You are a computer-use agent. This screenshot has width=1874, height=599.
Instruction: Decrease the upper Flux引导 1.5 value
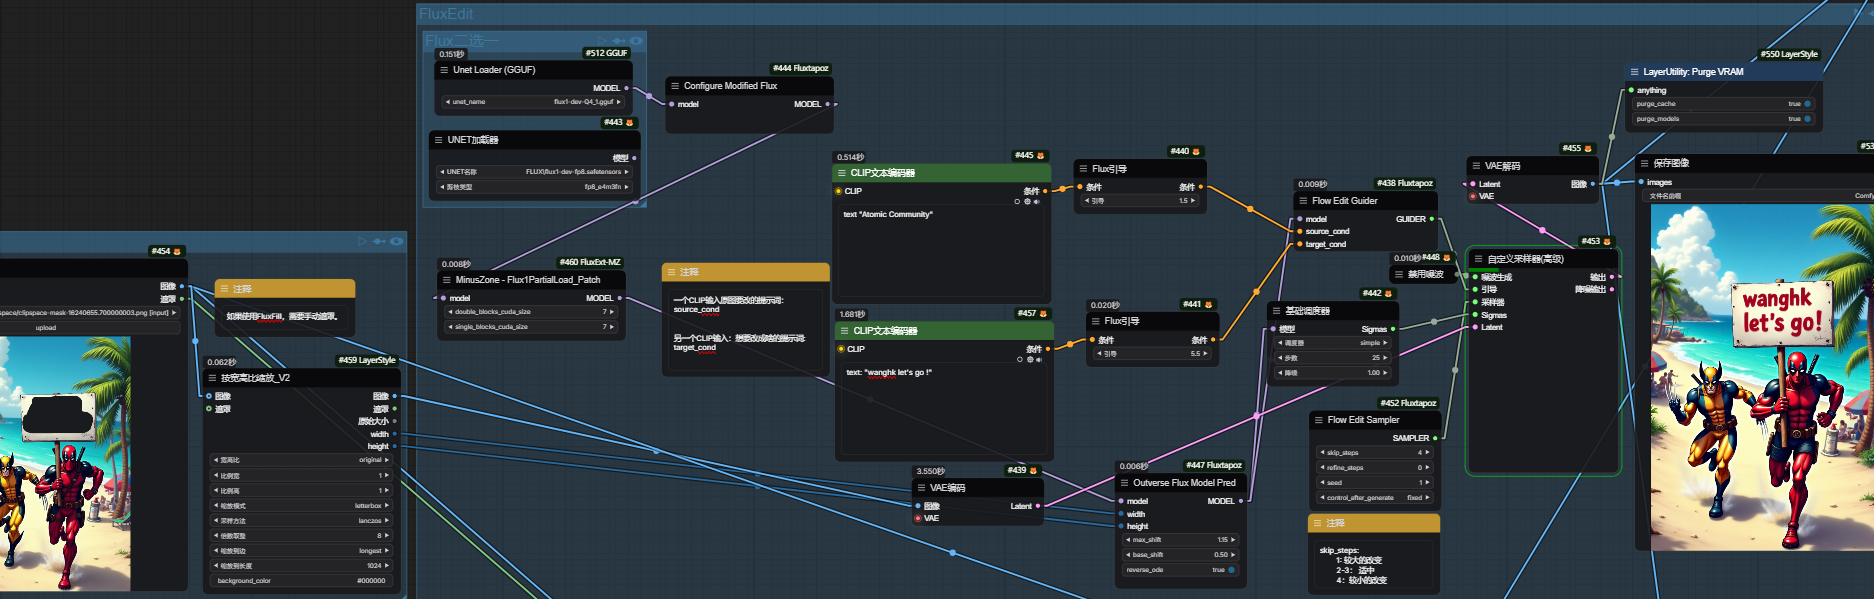[x=1087, y=201]
